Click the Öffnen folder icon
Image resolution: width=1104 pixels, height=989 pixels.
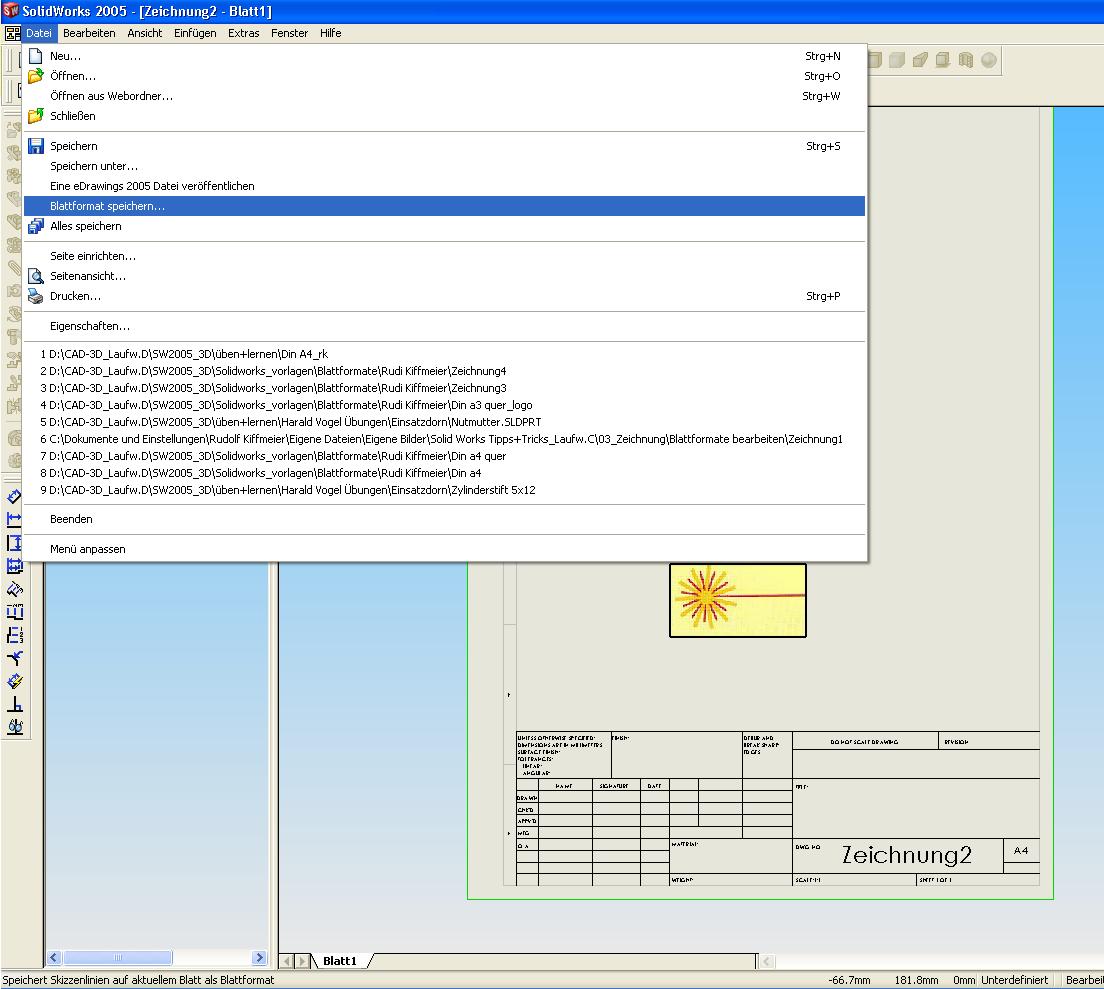pos(35,76)
